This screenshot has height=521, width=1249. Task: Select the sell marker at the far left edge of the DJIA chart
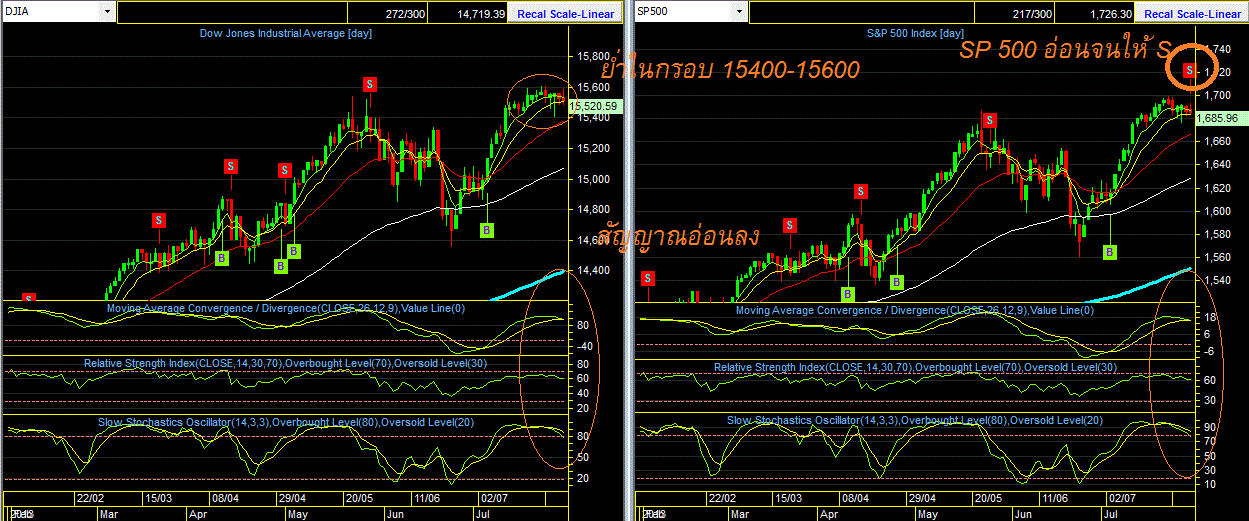(x=28, y=298)
